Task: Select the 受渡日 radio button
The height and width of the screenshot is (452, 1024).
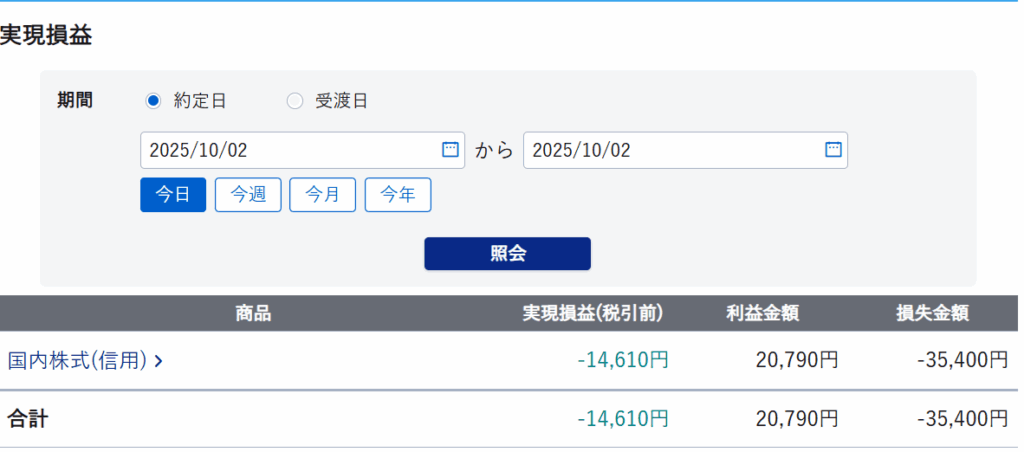Action: pyautogui.click(x=295, y=101)
